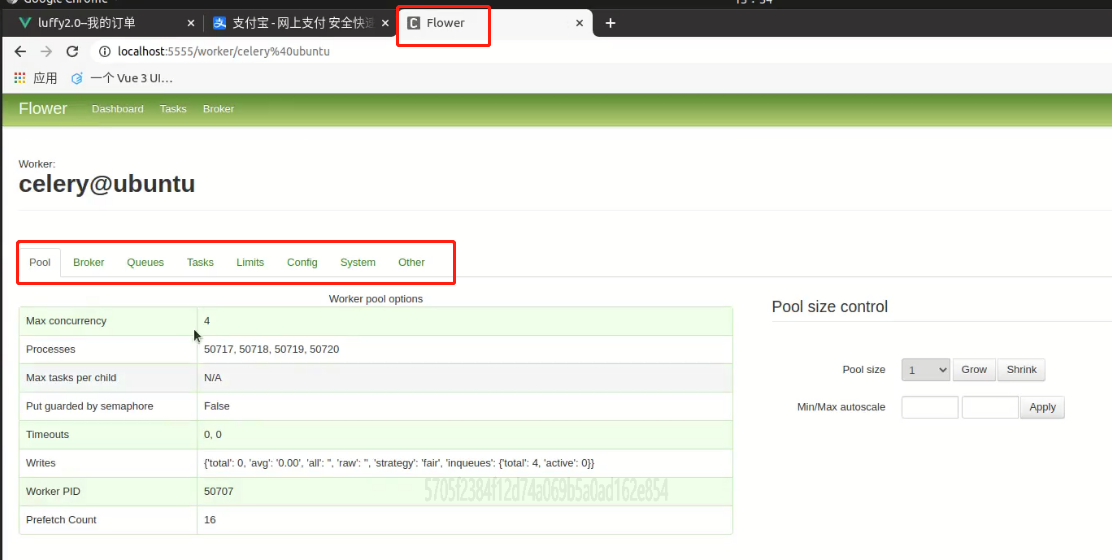Switch to the Queues worker tab
Viewport: 1112px width, 560px height.
coord(145,262)
